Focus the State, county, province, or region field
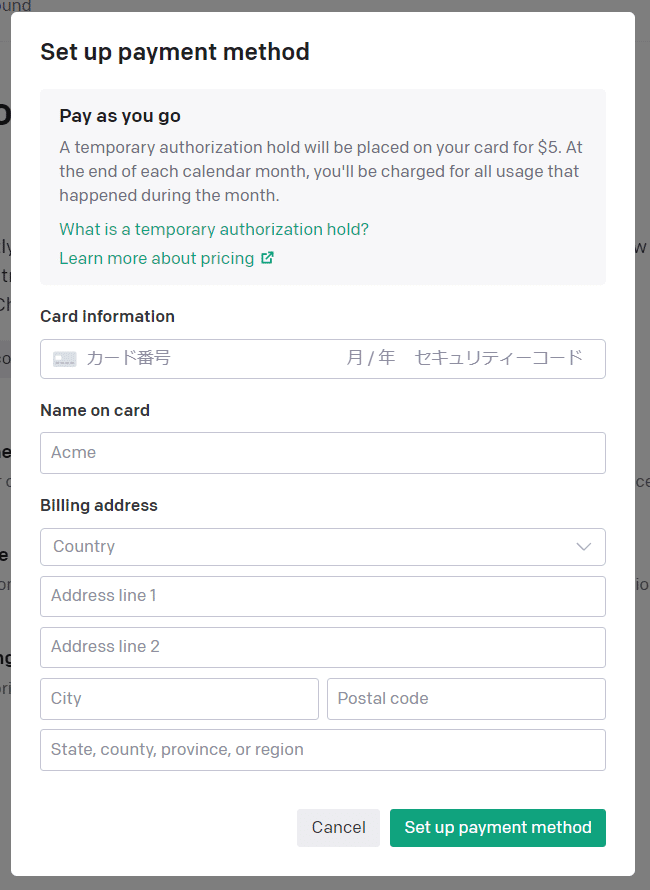650x890 pixels. tap(322, 750)
